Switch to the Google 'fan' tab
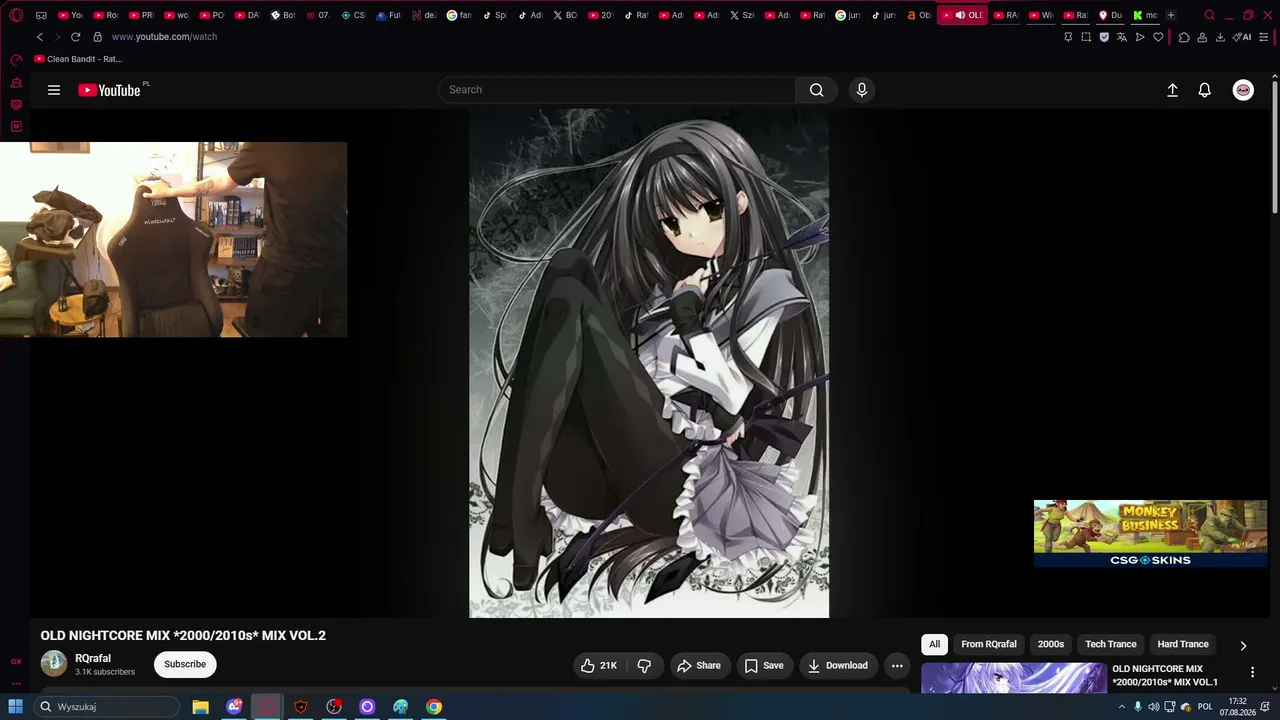The image size is (1280, 720). (x=460, y=15)
